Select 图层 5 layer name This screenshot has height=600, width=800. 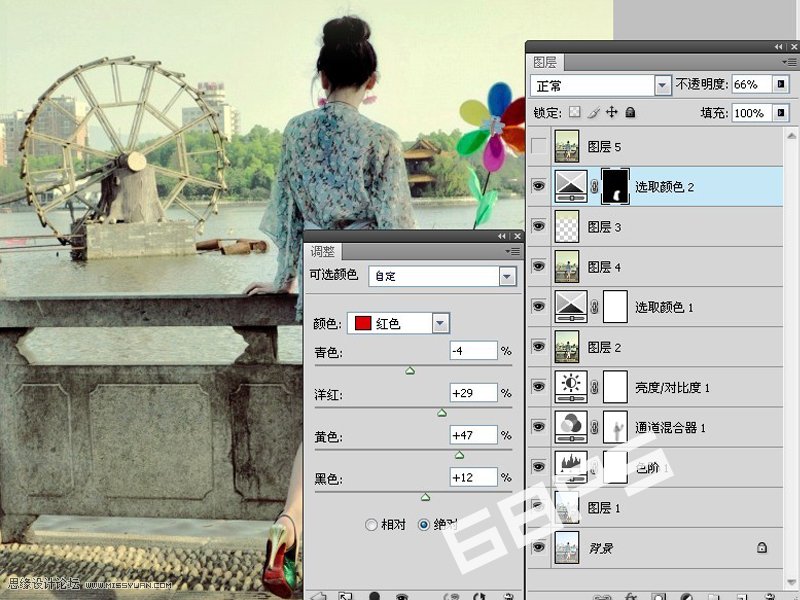604,147
